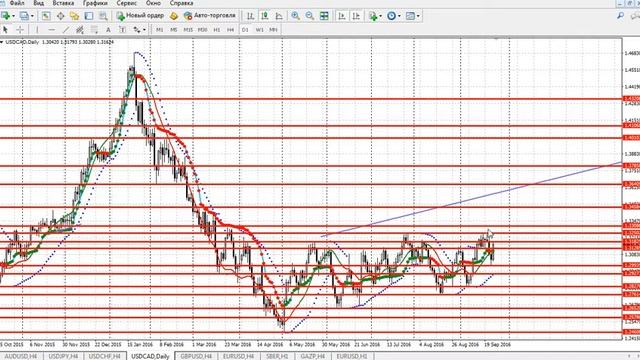Select the Cursor arrow tool

click(x=5, y=29)
